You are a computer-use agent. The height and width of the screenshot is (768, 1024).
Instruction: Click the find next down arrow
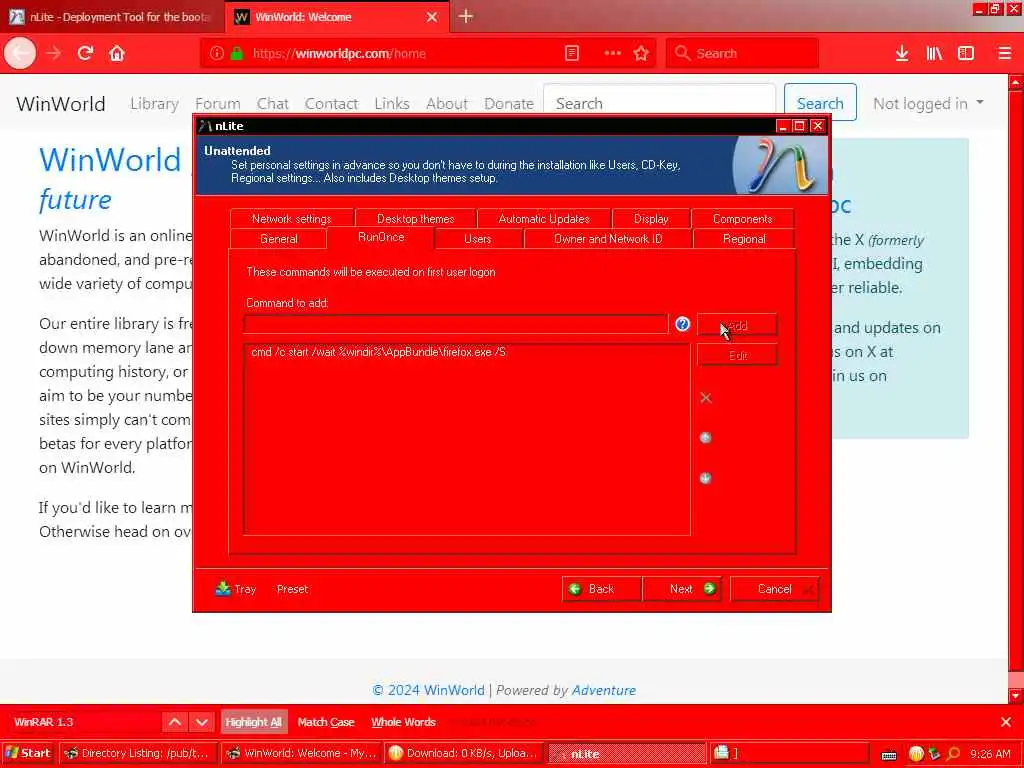202,722
